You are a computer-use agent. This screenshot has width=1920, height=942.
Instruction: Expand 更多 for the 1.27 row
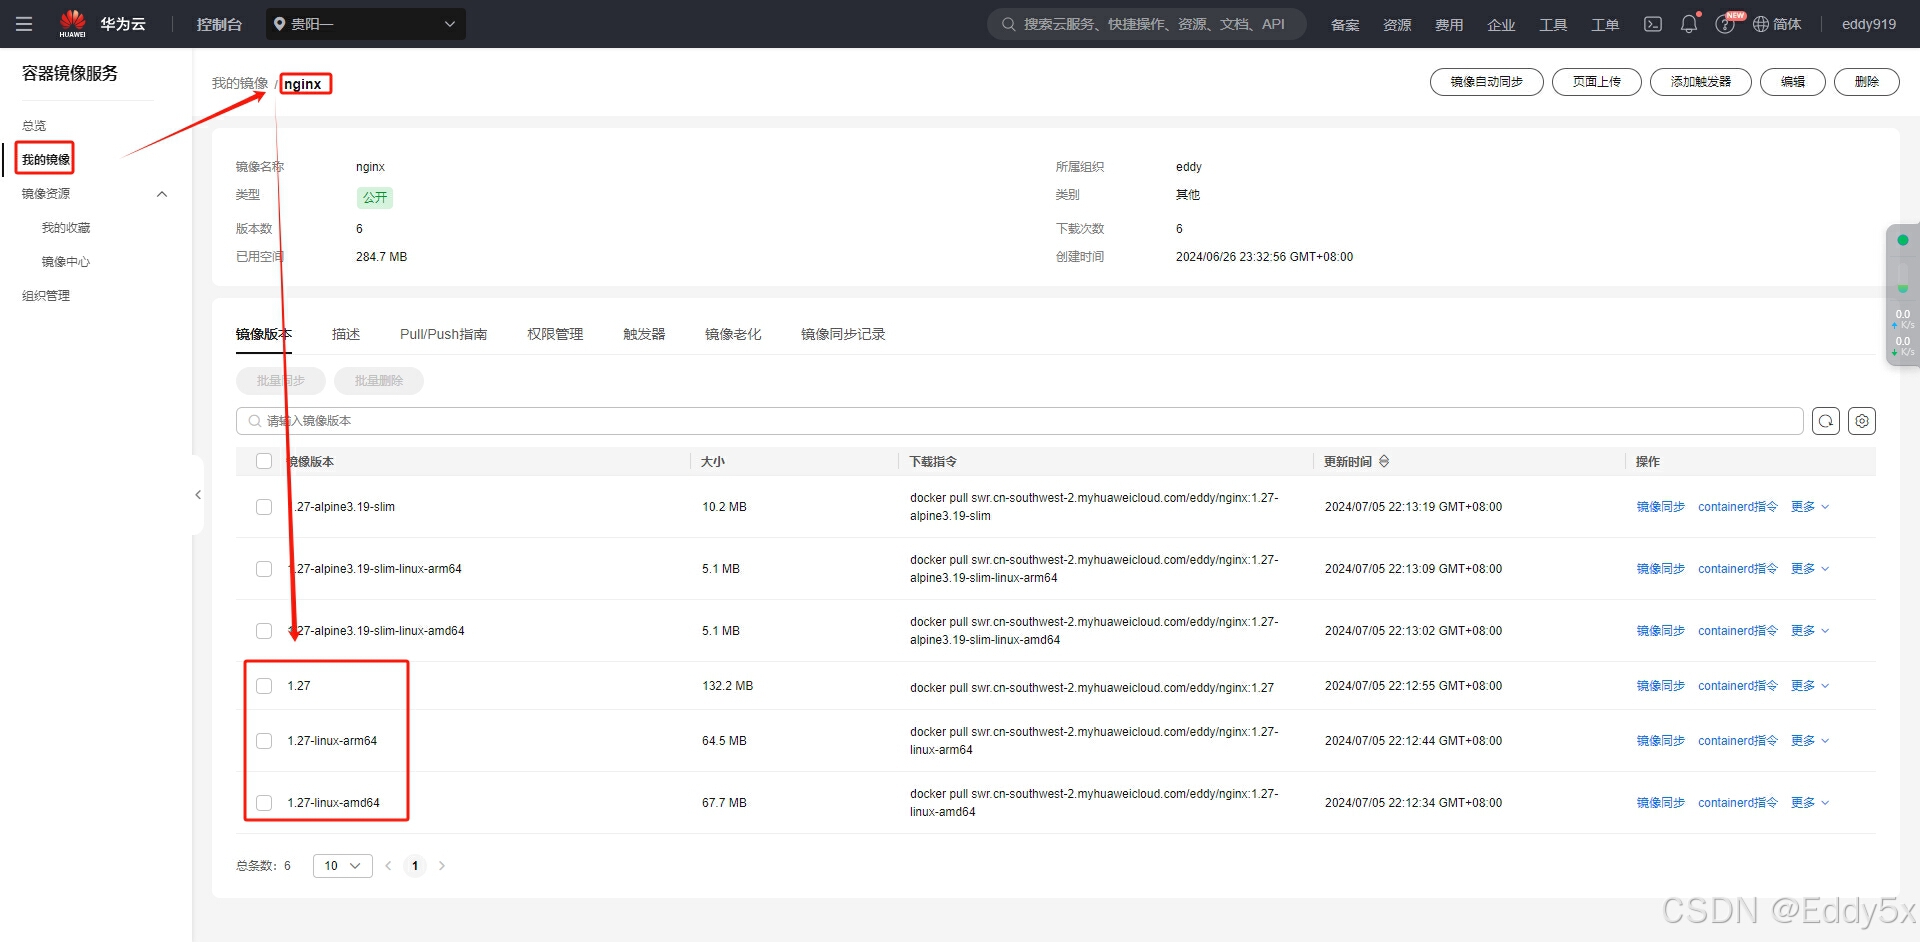1810,686
